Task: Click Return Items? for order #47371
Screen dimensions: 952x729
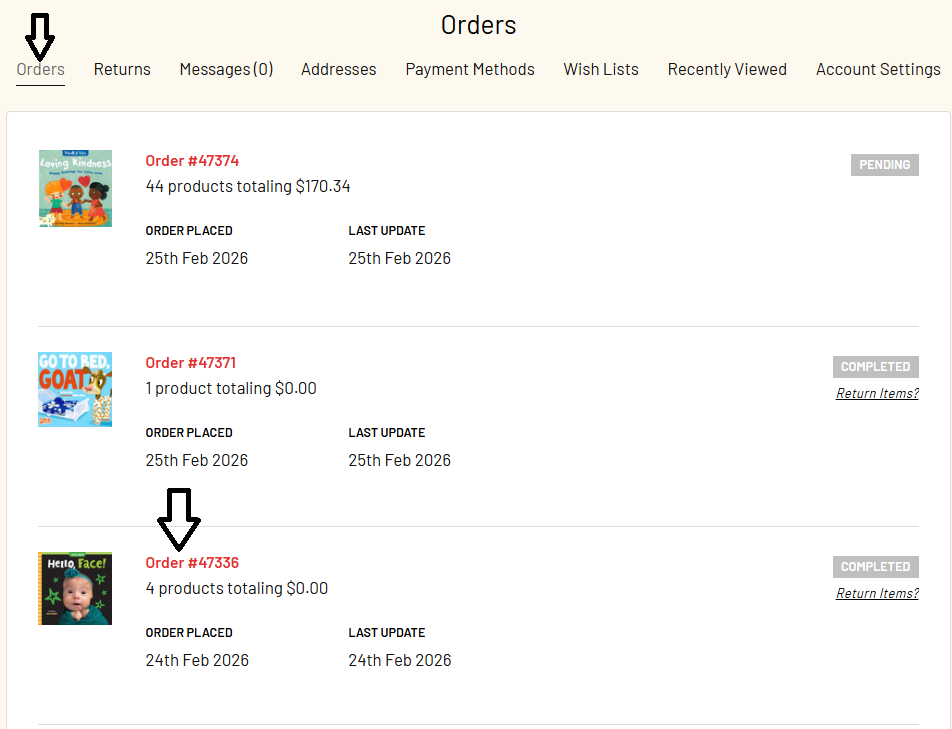Action: click(x=877, y=394)
